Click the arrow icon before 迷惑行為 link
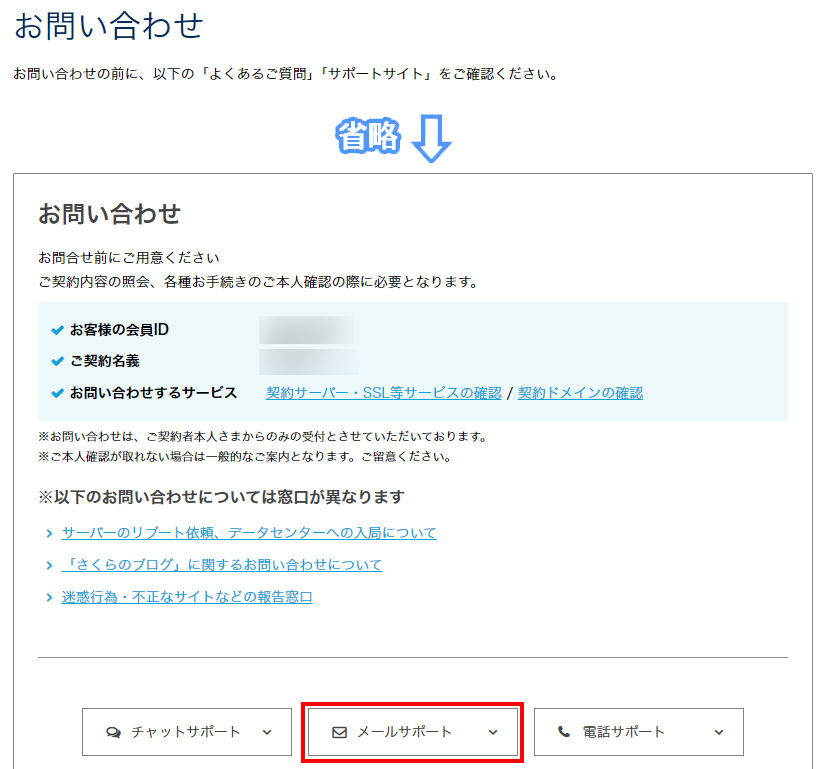The width and height of the screenshot is (825, 769). tap(49, 598)
